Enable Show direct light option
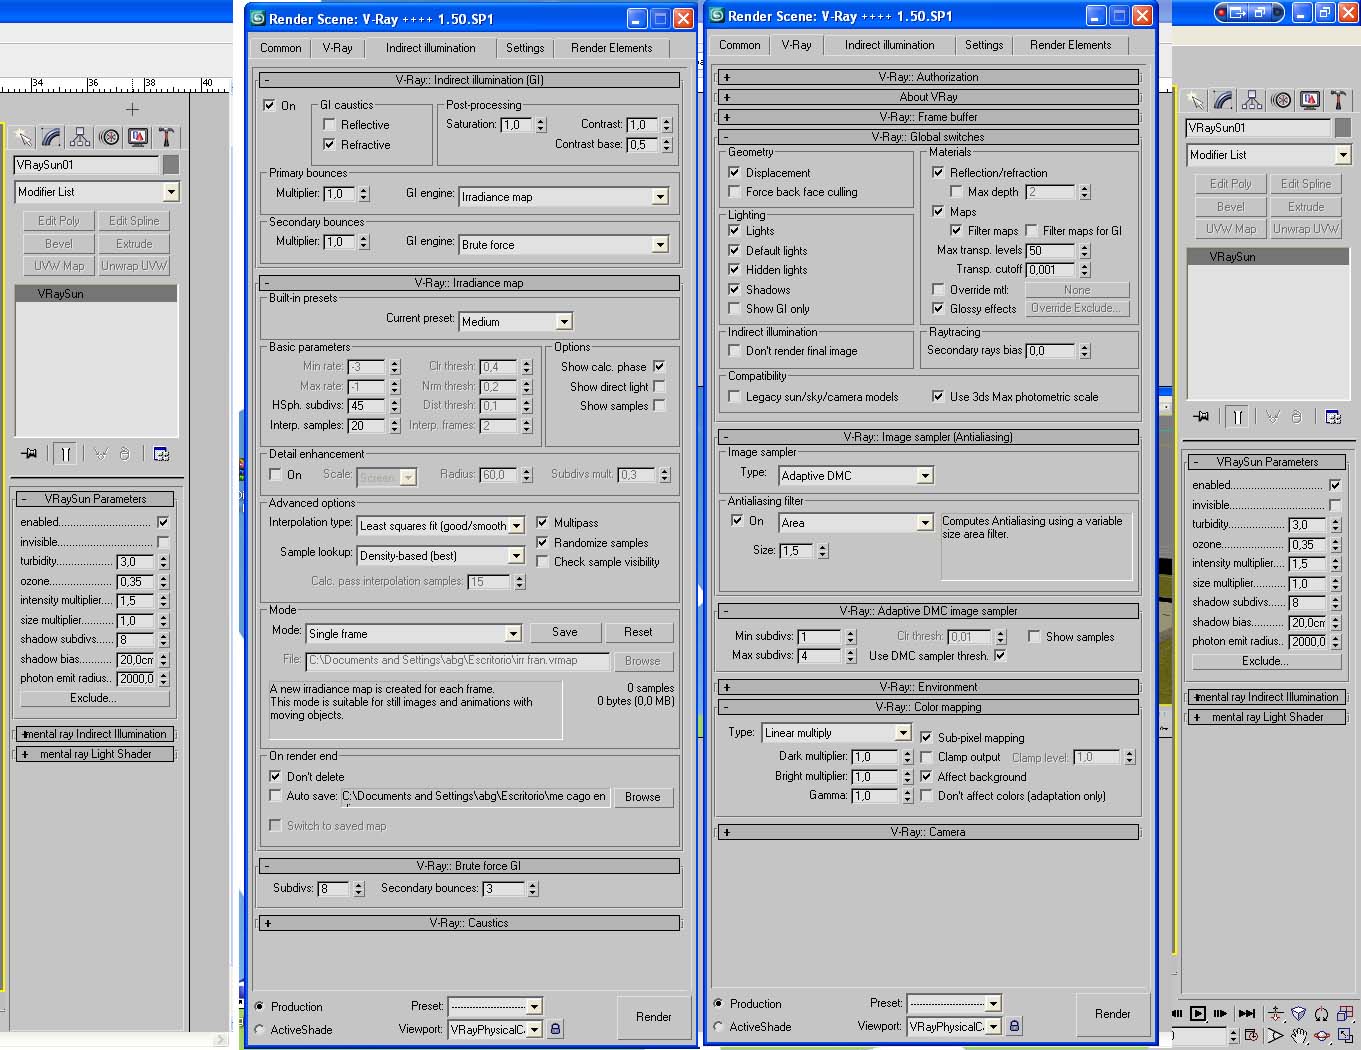The image size is (1361, 1050). tap(659, 386)
